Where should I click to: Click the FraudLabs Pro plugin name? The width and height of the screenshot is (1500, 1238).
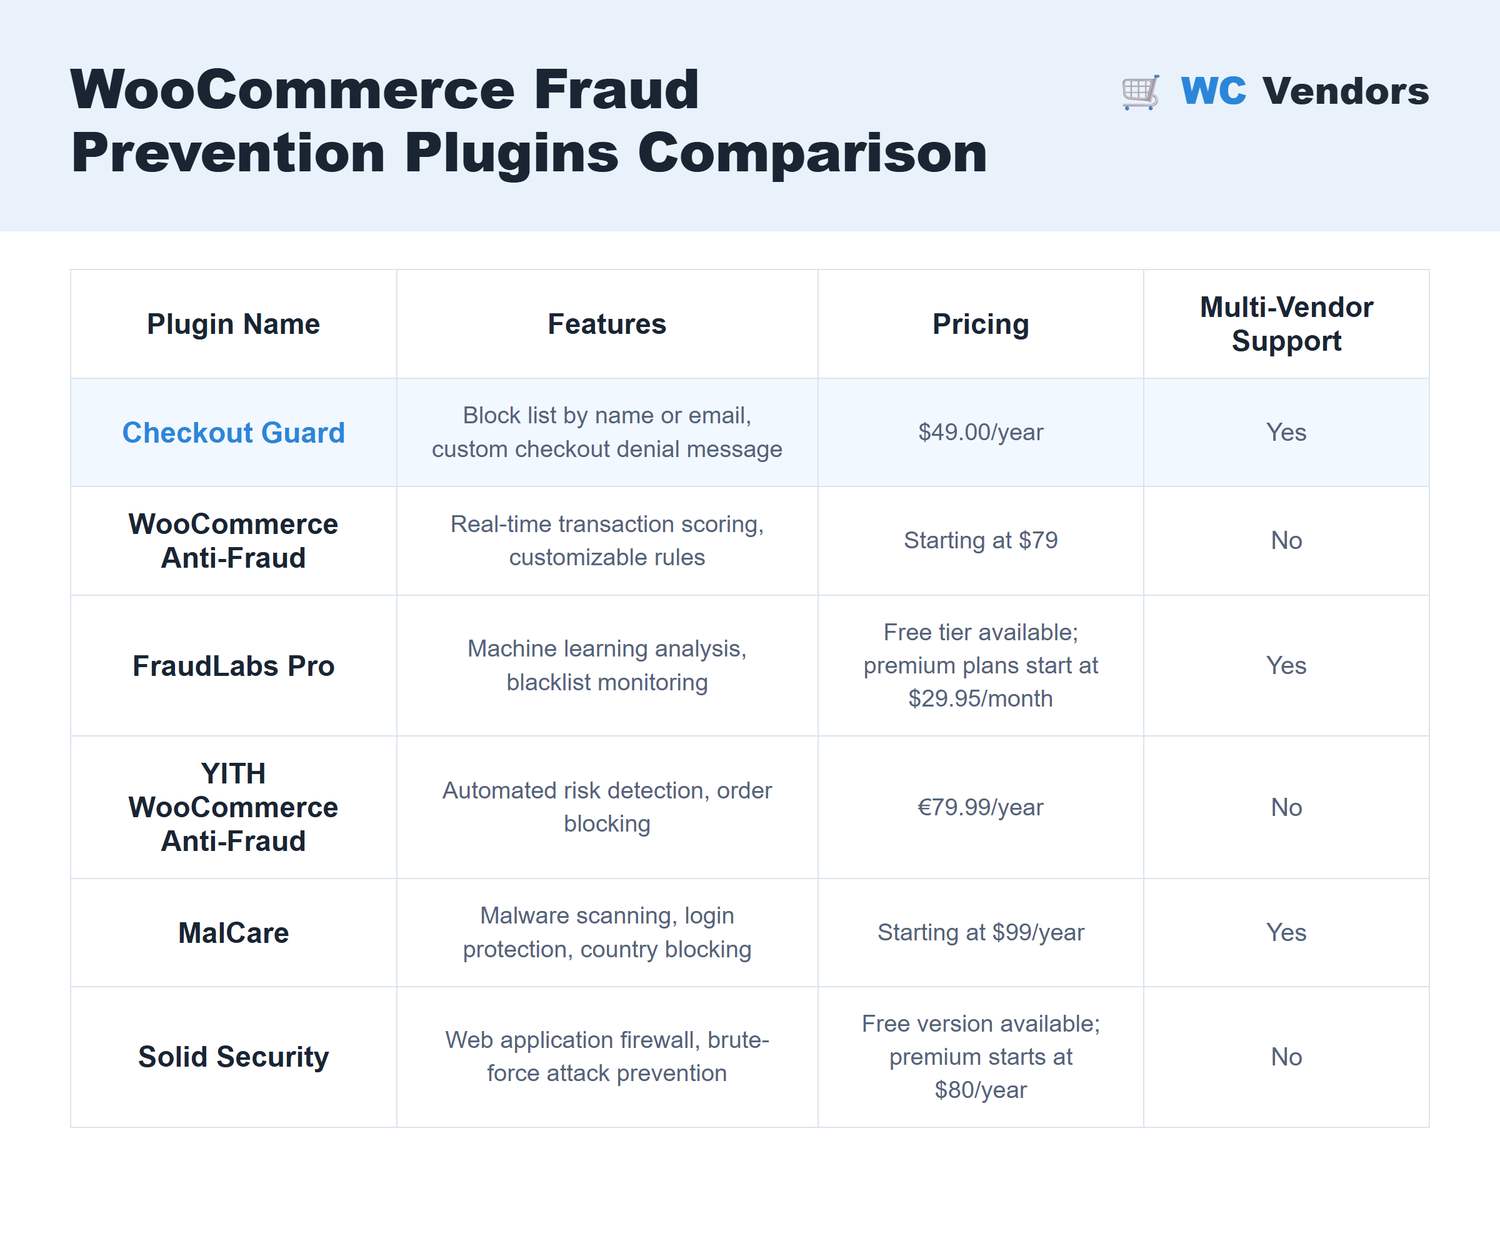coord(233,666)
